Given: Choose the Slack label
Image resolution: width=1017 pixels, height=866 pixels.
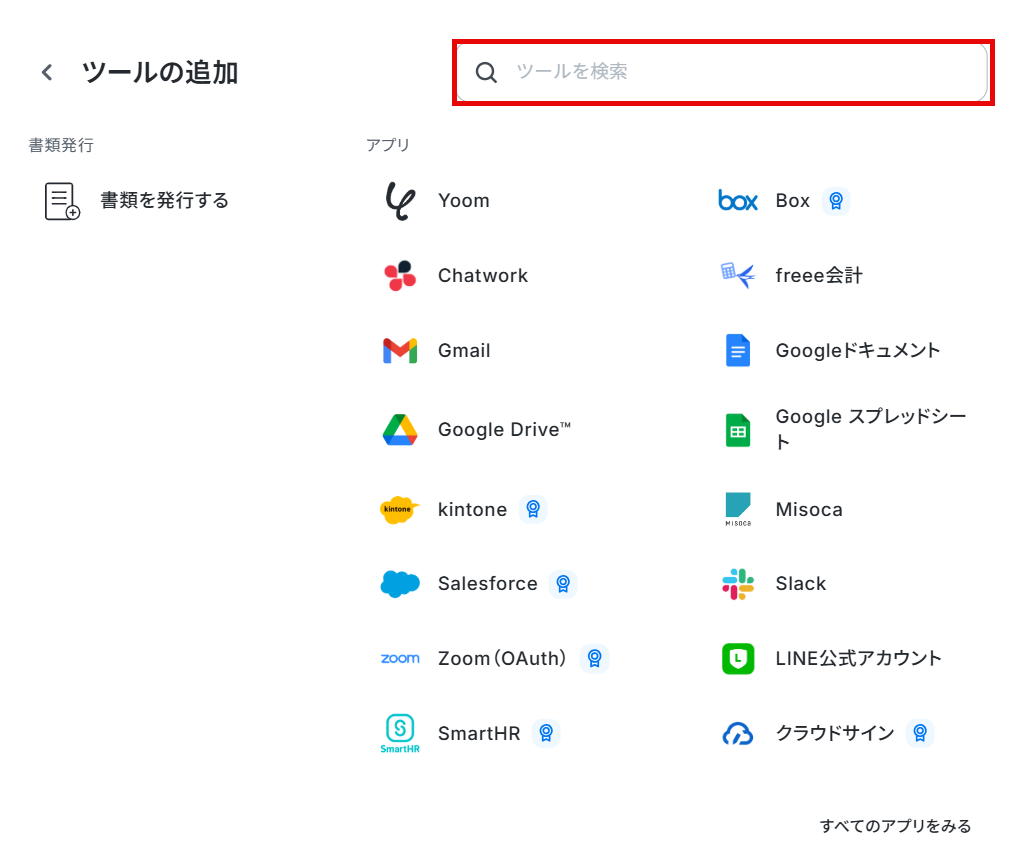Looking at the screenshot, I should click(x=800, y=584).
